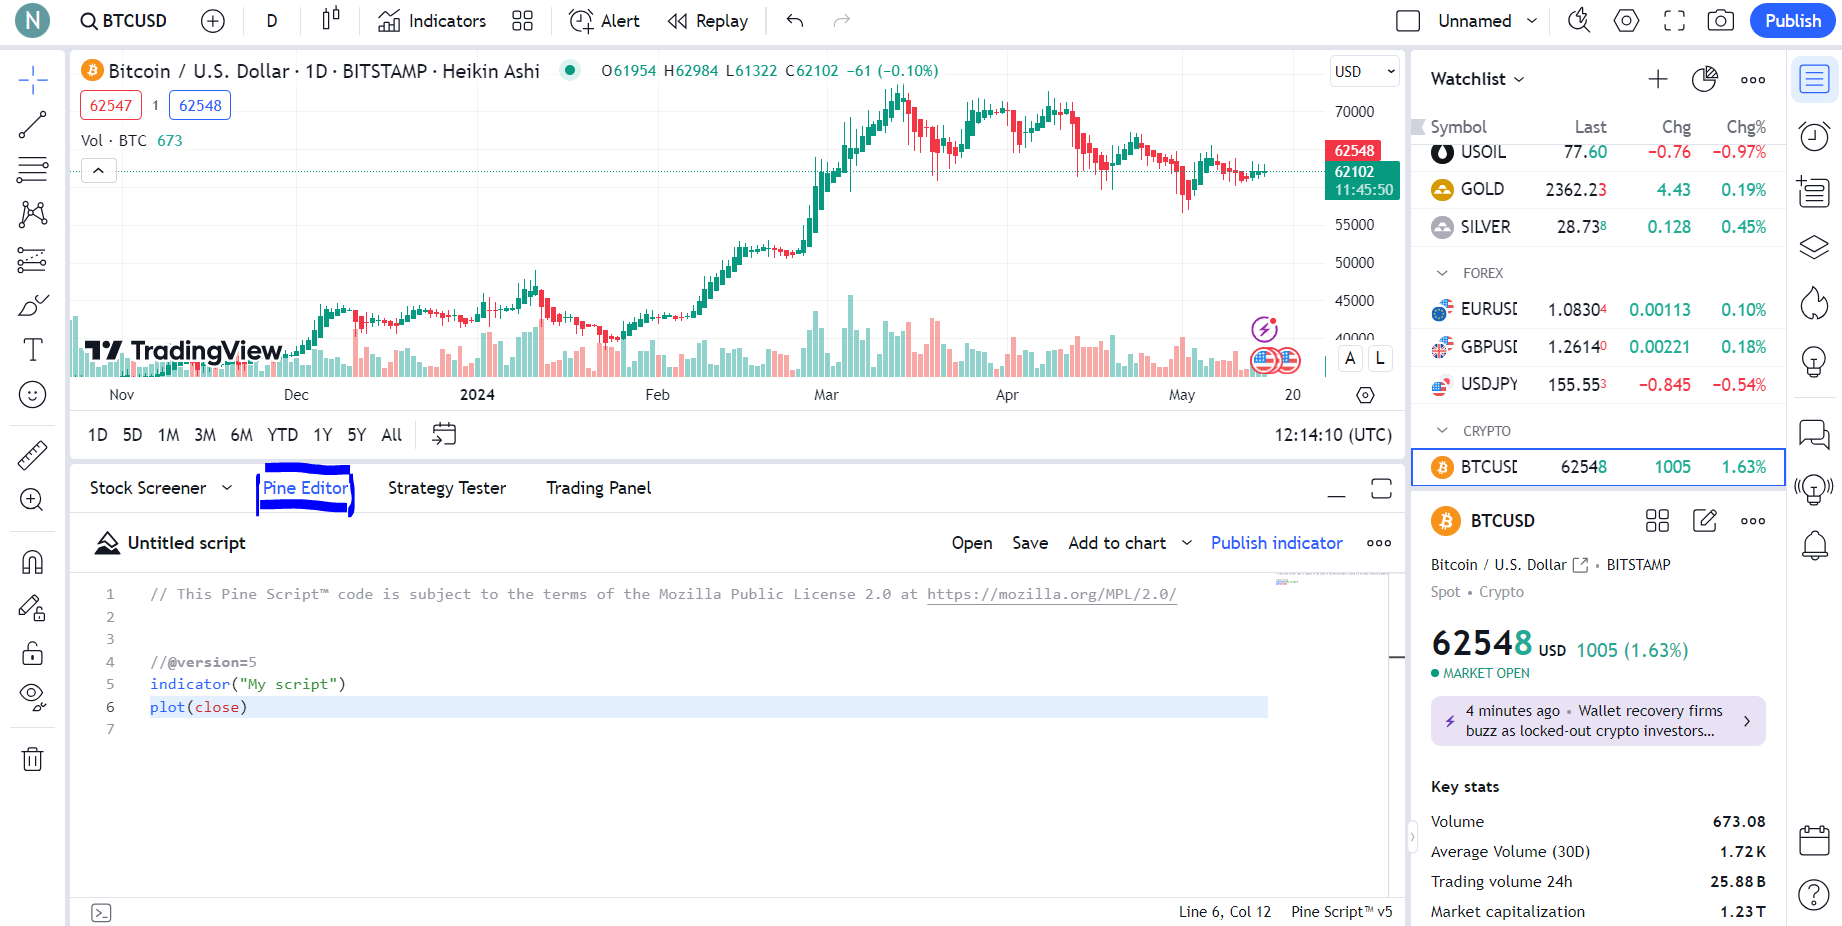1842x926 pixels.
Task: Open the mozilla.org MPL license link
Action: point(1052,594)
